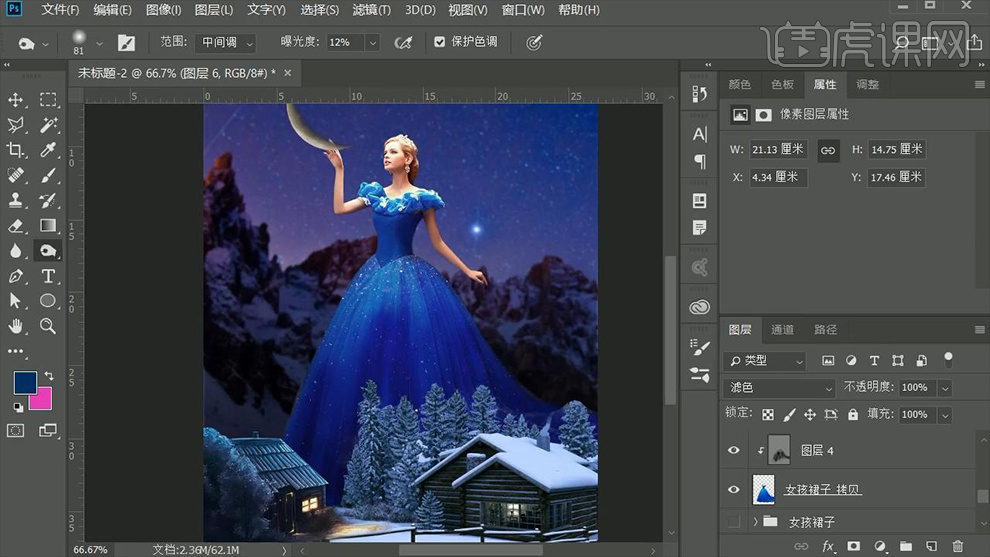Select the Gradient tool

click(x=48, y=226)
